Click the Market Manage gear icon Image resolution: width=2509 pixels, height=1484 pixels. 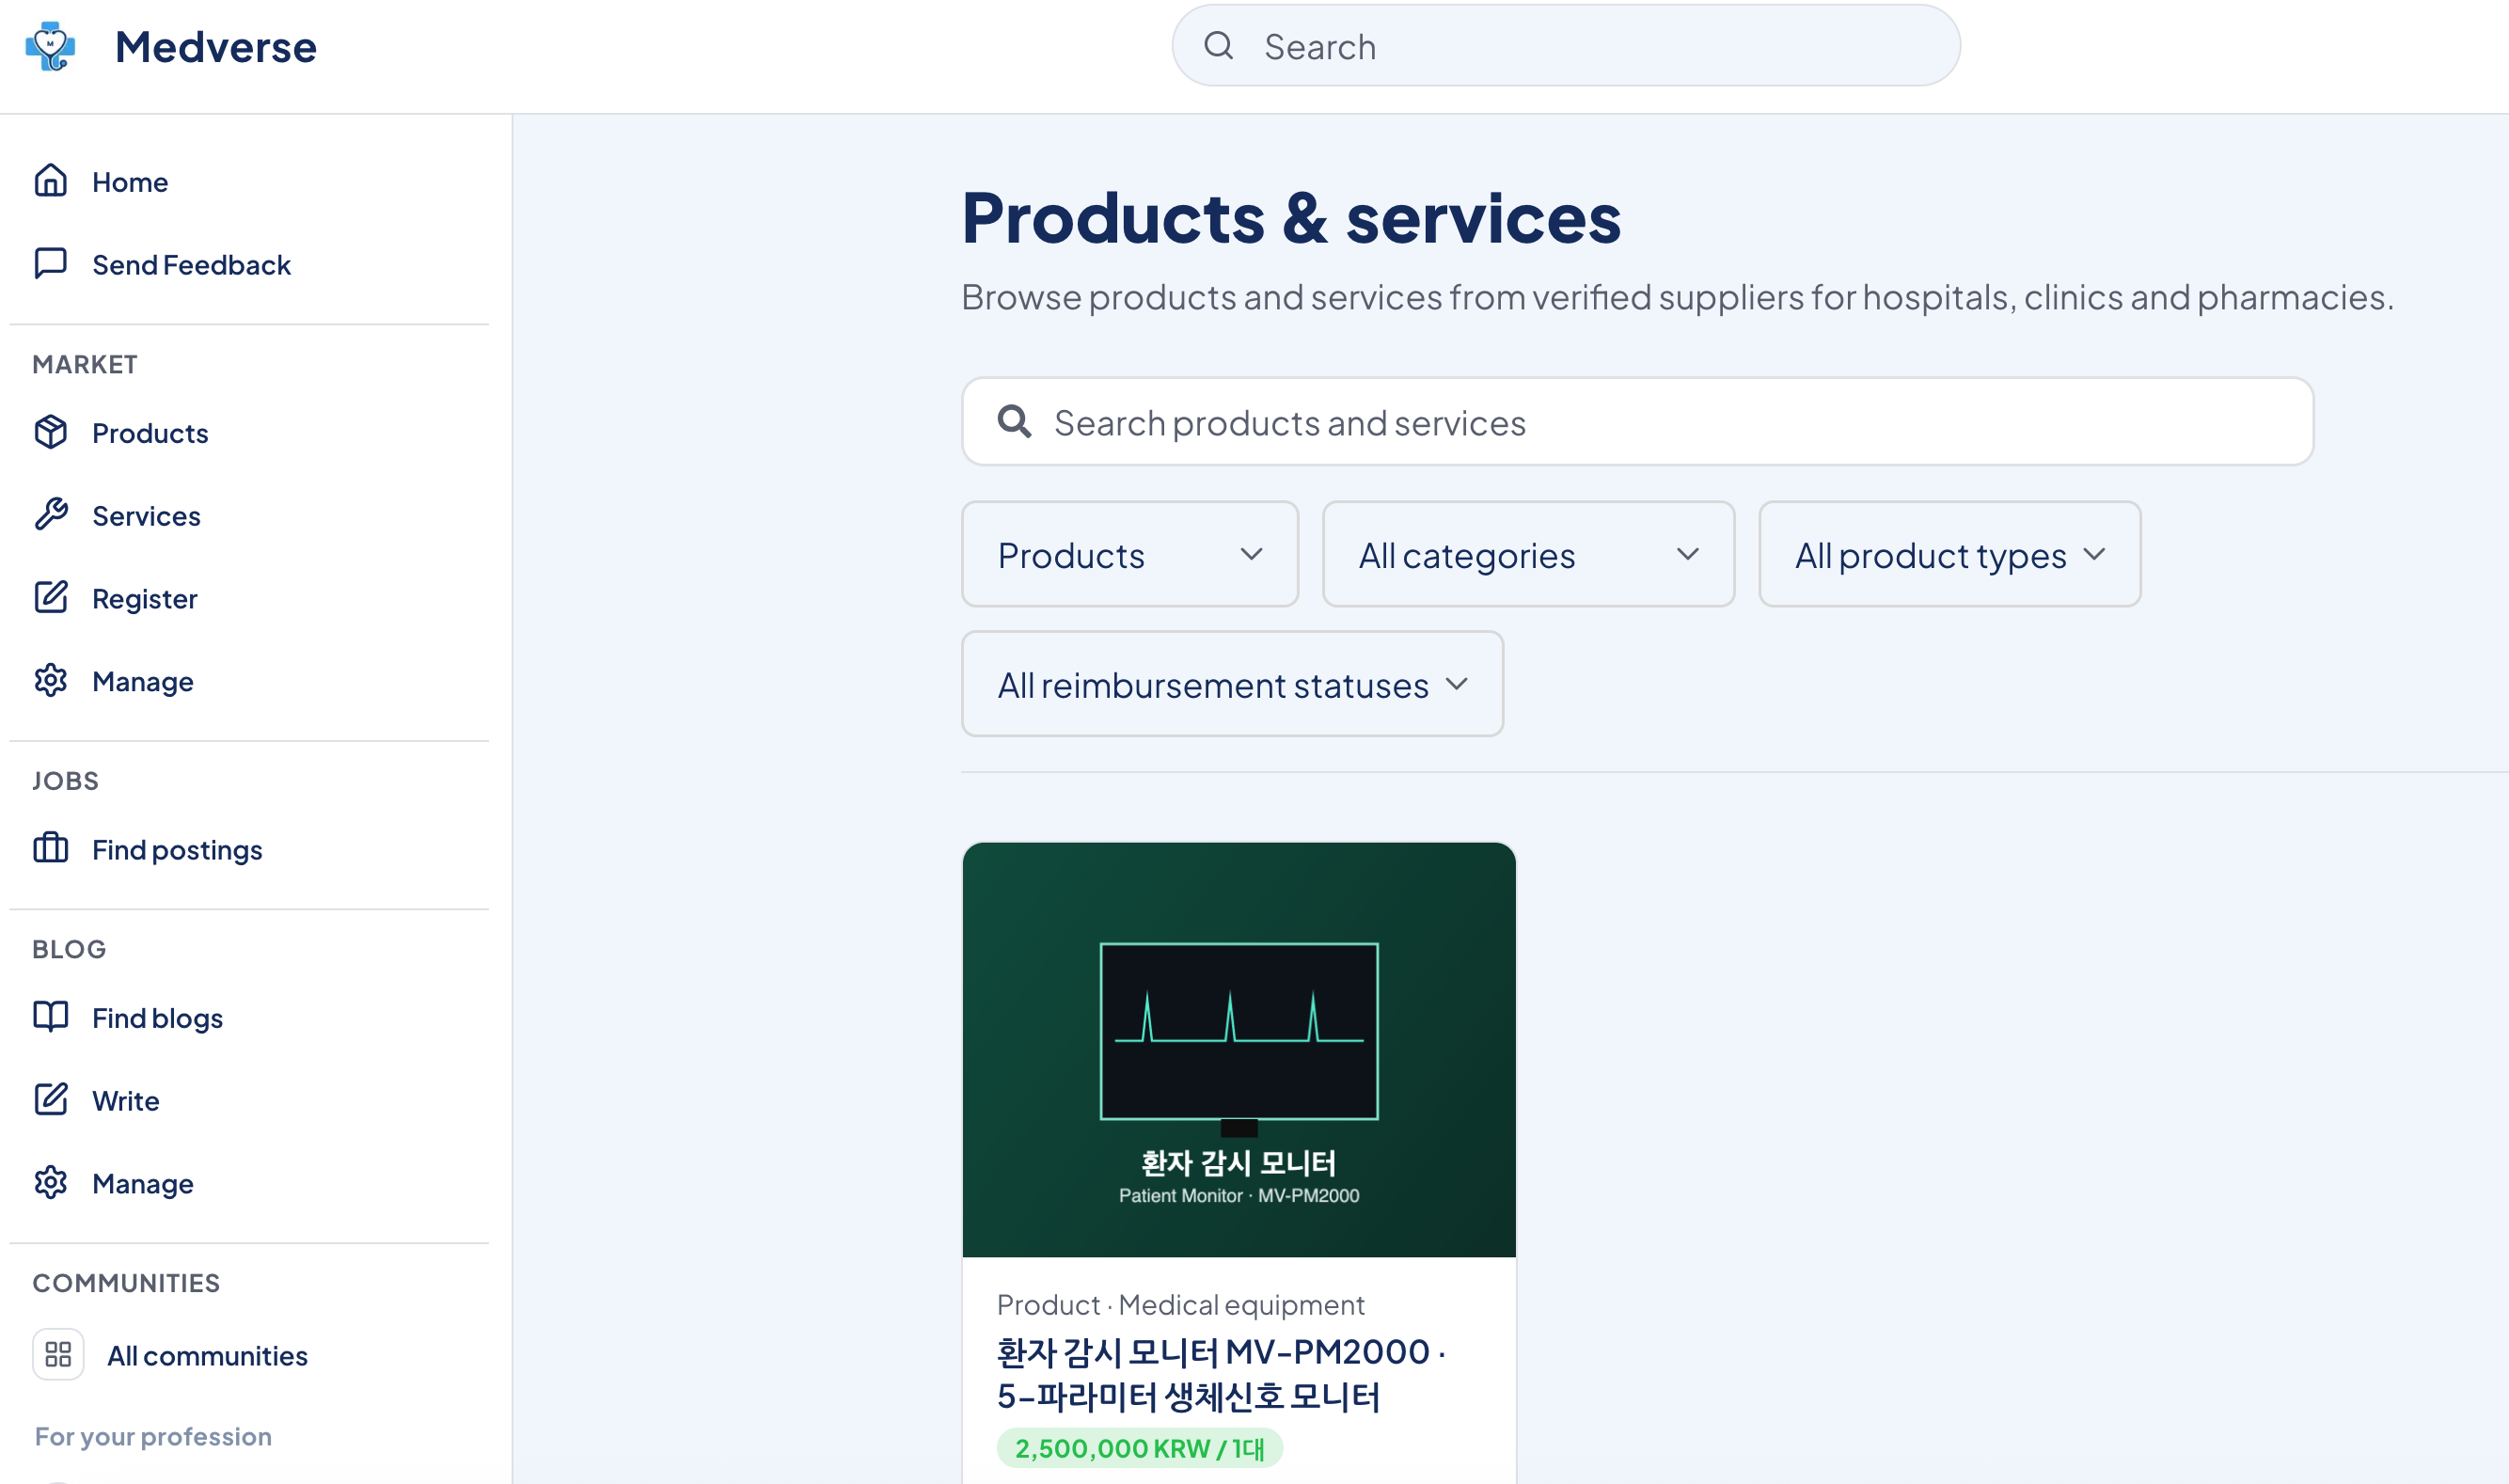coord(50,681)
